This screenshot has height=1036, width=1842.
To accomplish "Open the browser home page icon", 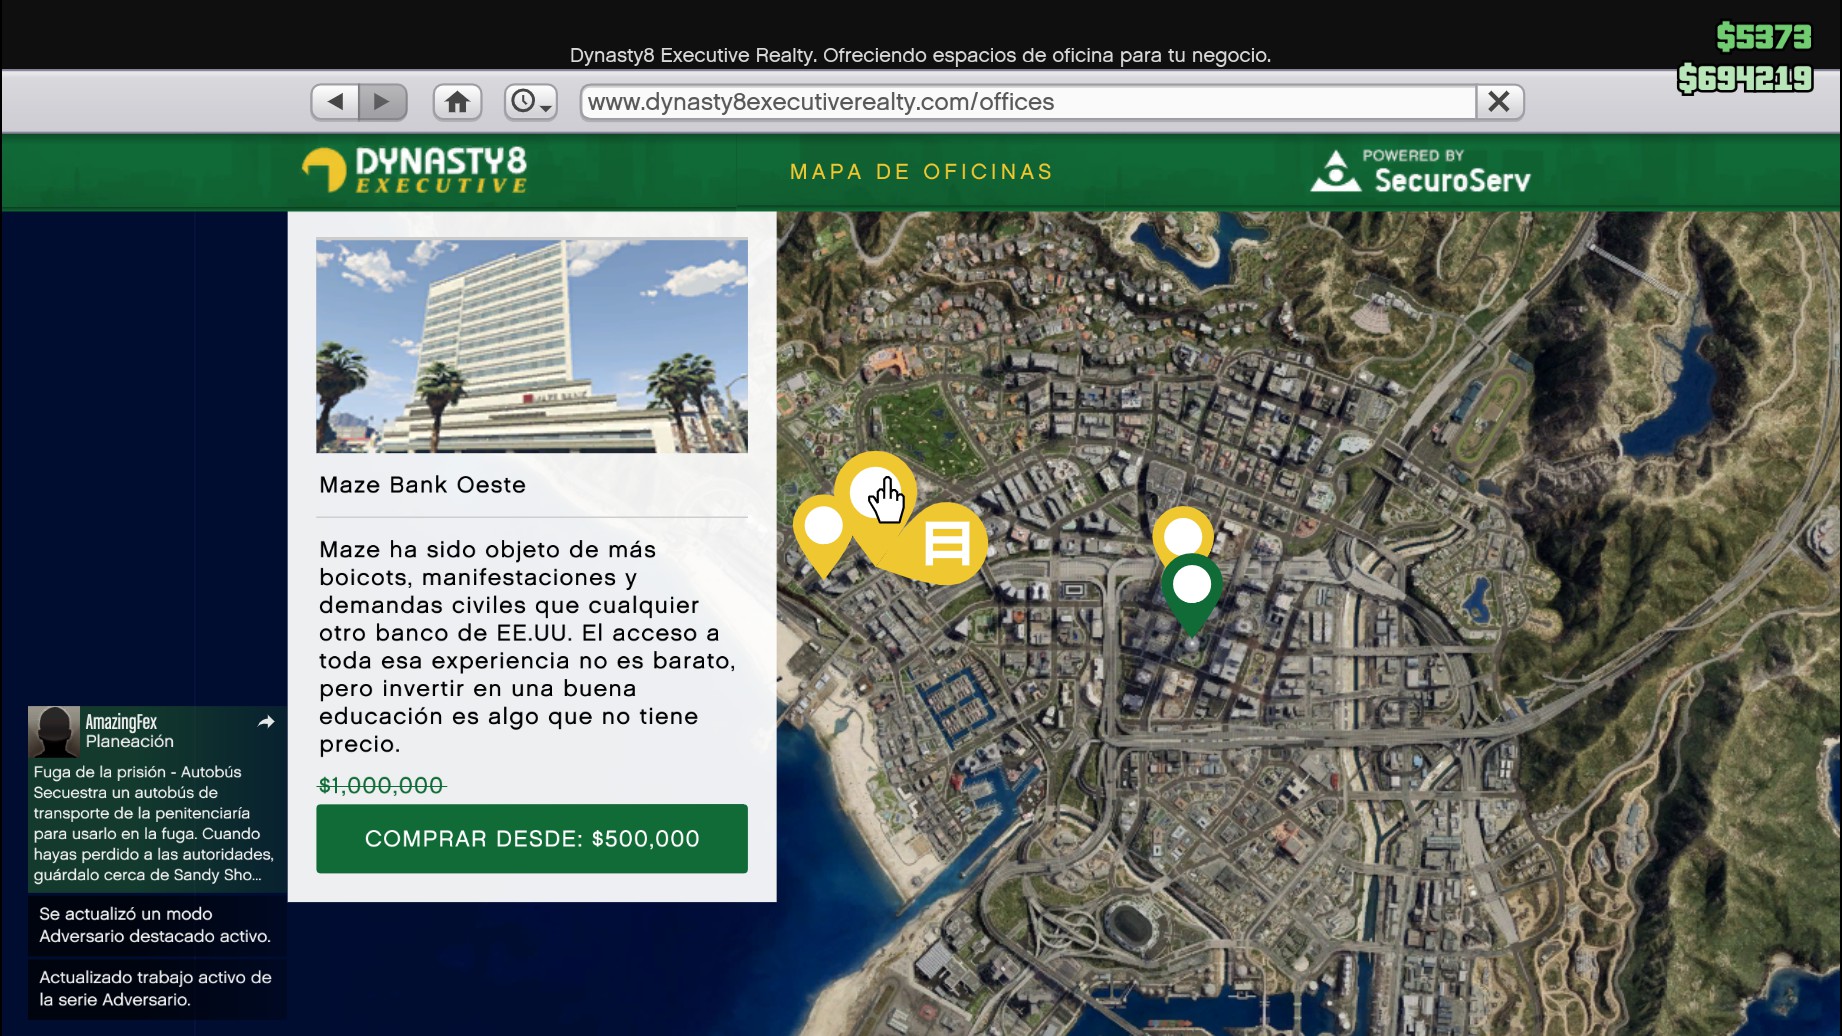I will (457, 102).
